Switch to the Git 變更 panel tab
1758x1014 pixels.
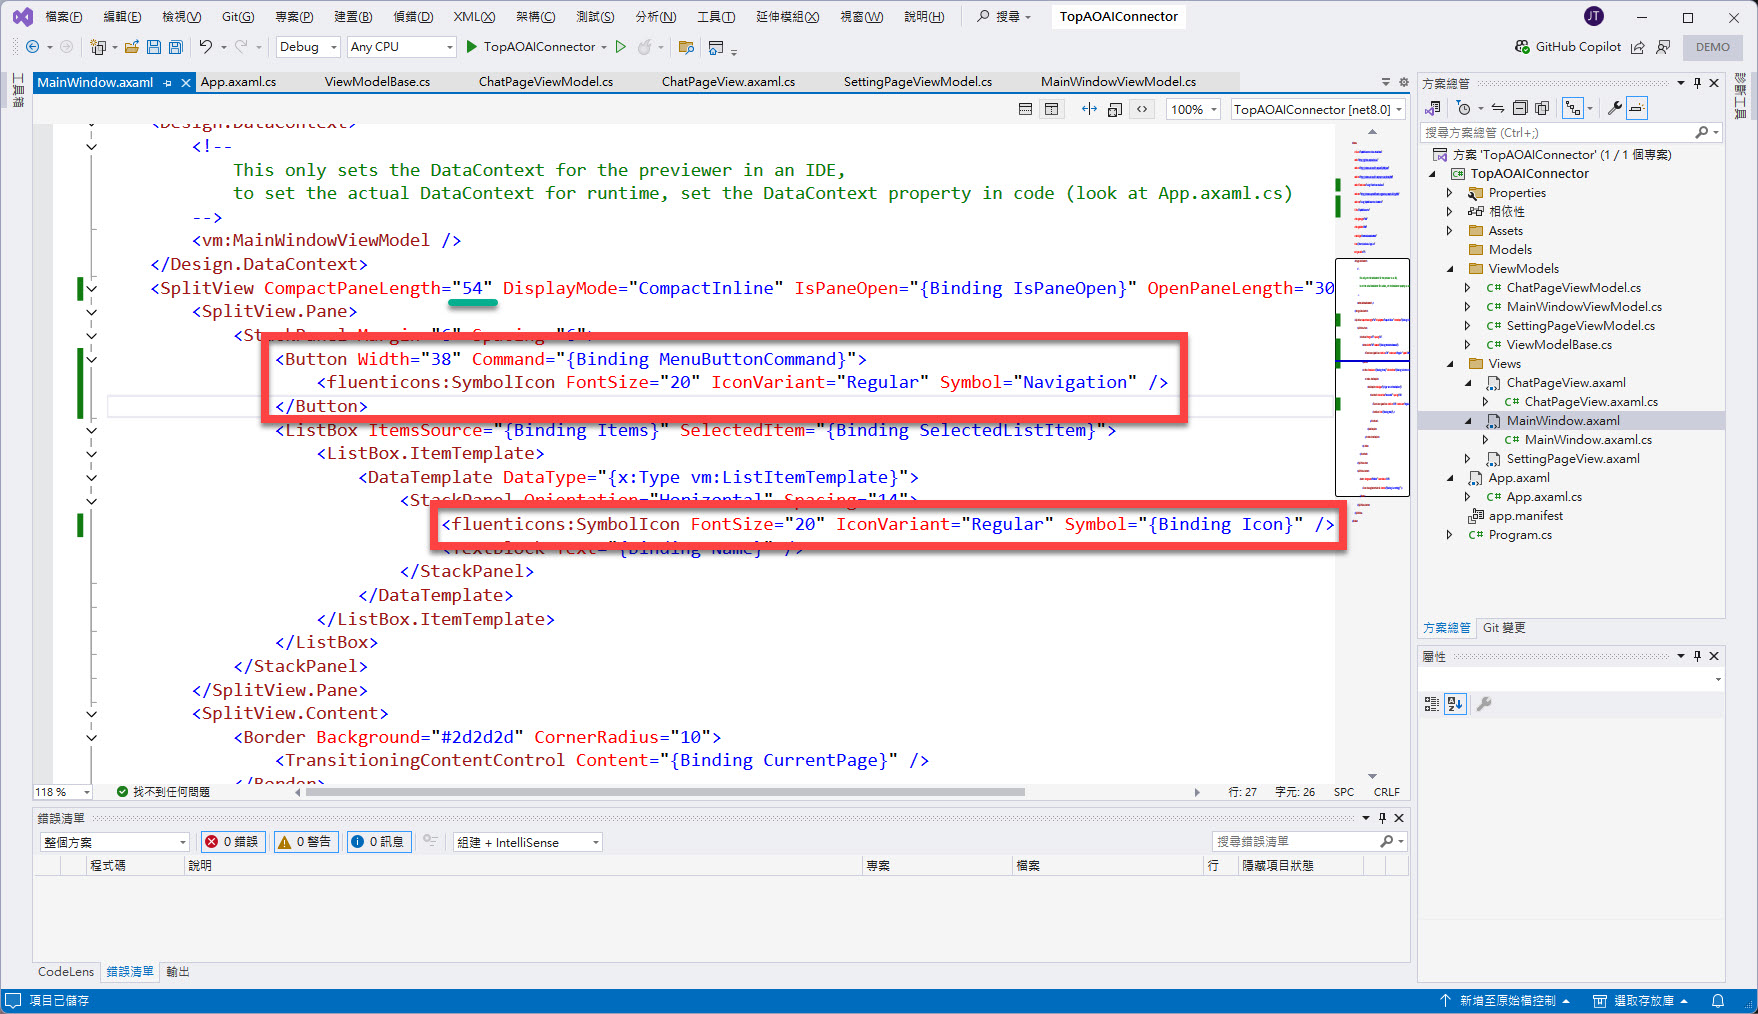(x=1503, y=628)
